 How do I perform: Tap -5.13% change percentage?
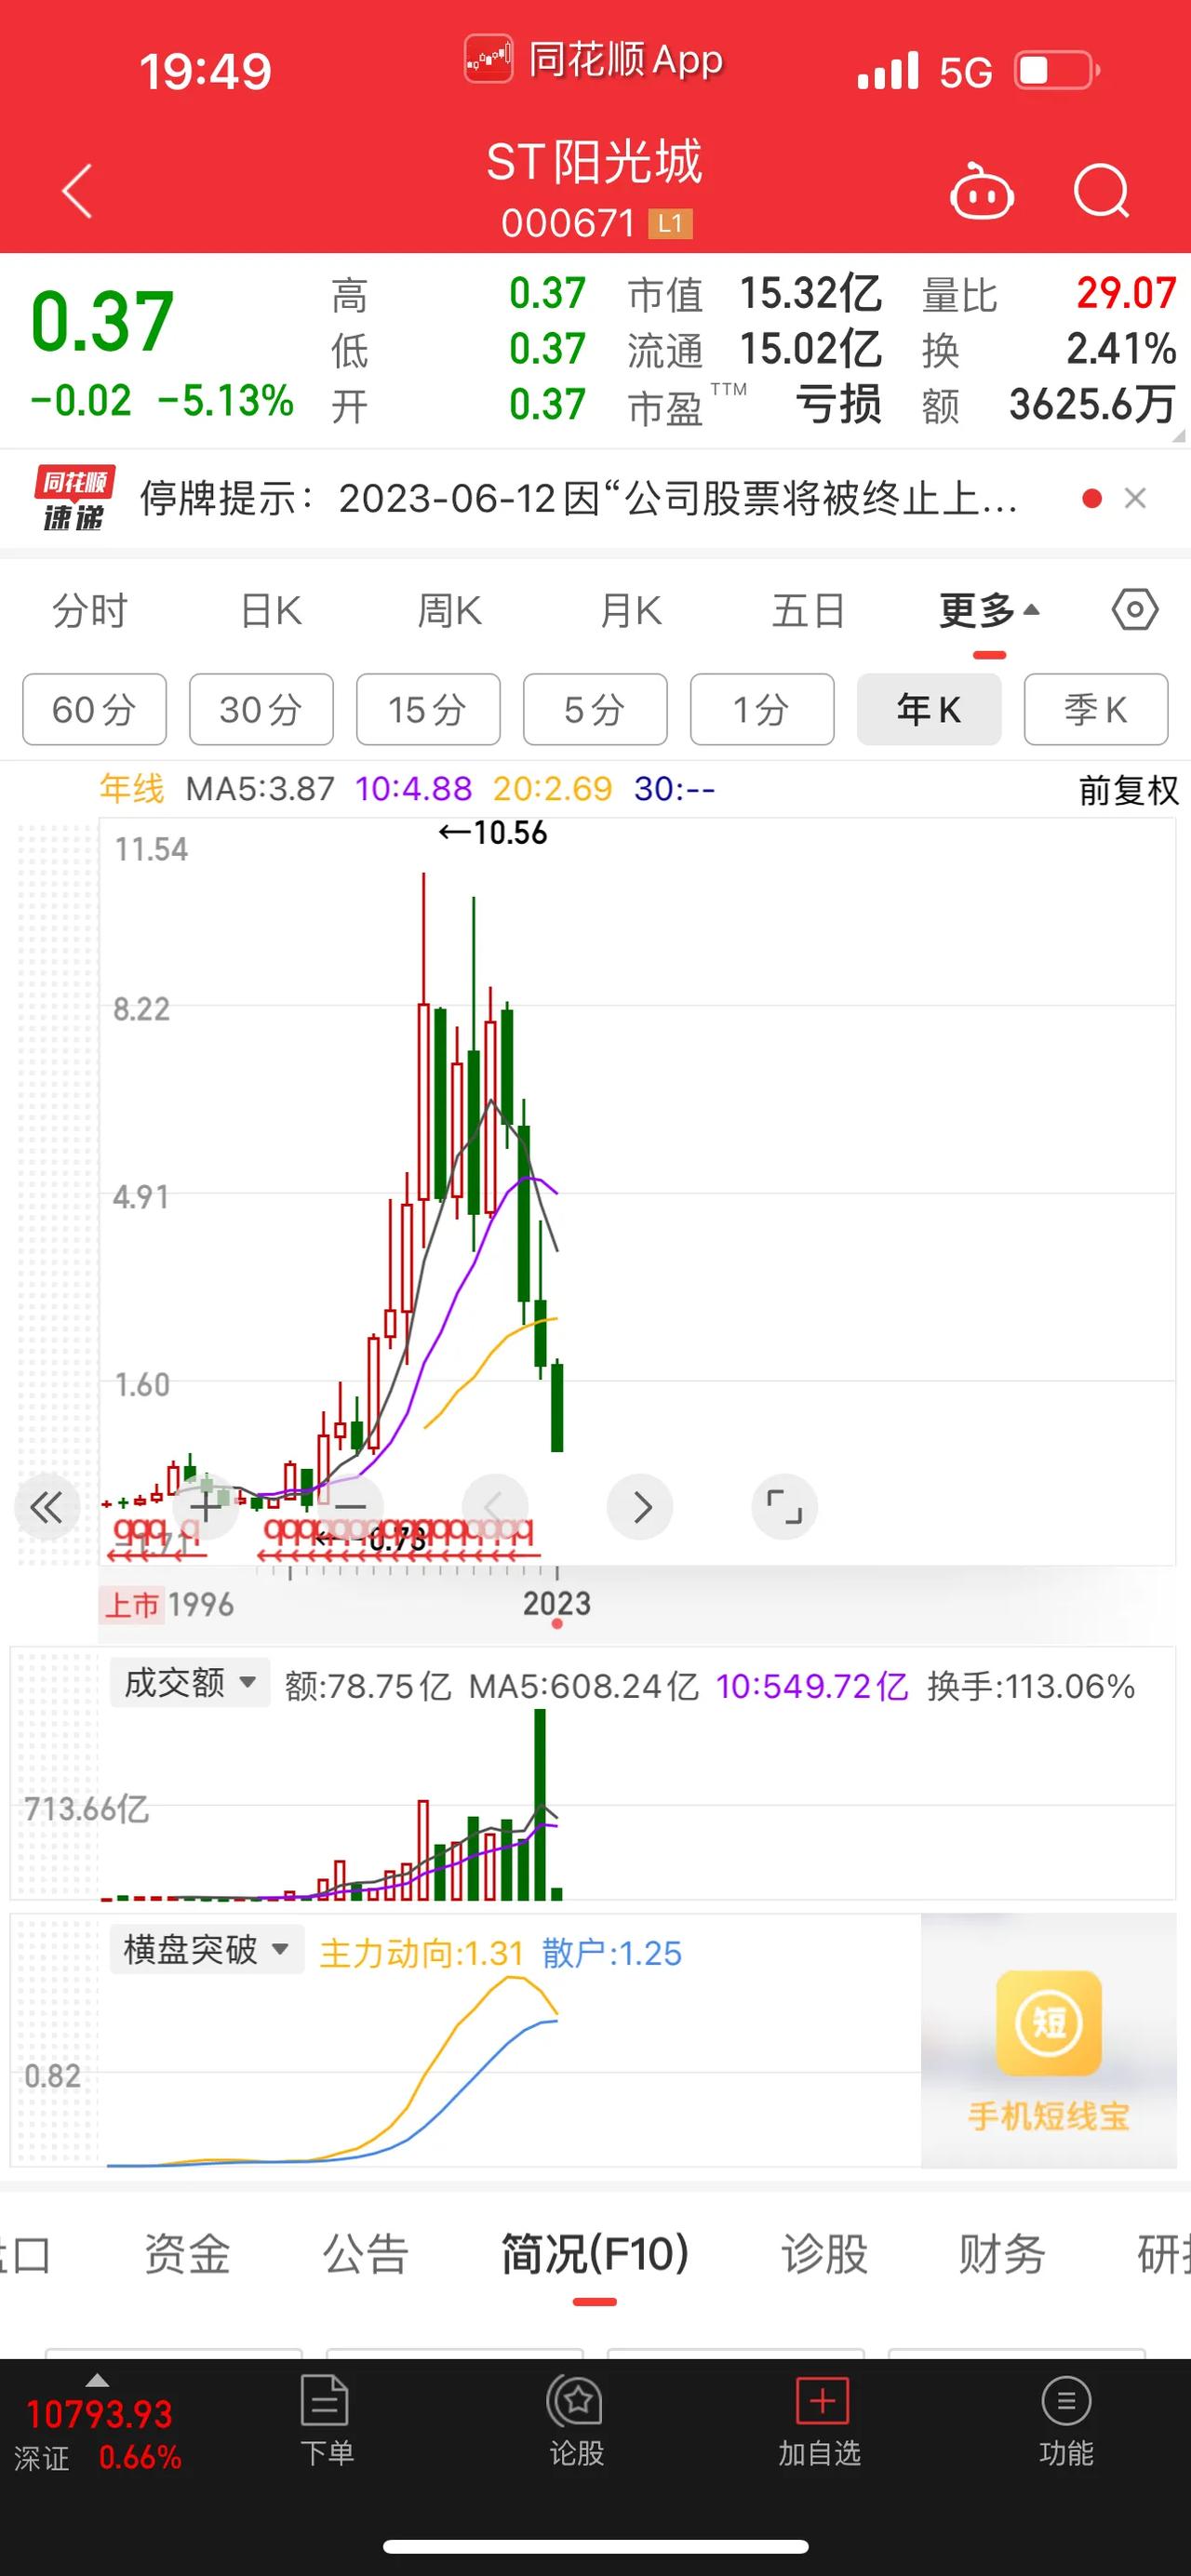(226, 401)
